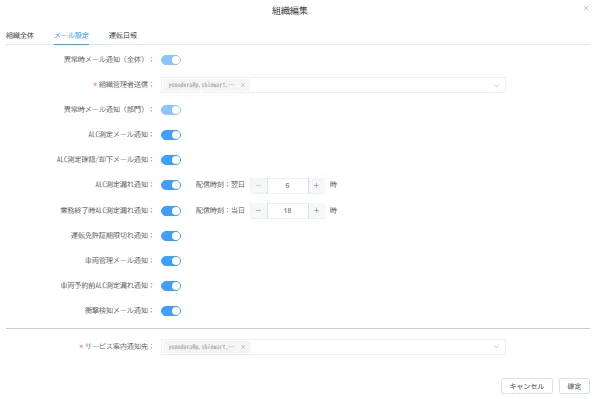The width and height of the screenshot is (596, 399).
Task: Expand the サービス案内通知先 dropdown arrow
Action: pyautogui.click(x=496, y=347)
